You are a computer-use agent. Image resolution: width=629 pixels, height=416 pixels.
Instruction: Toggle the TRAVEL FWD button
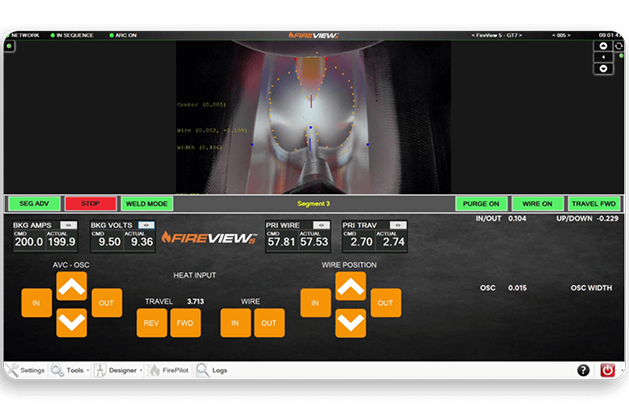point(594,203)
